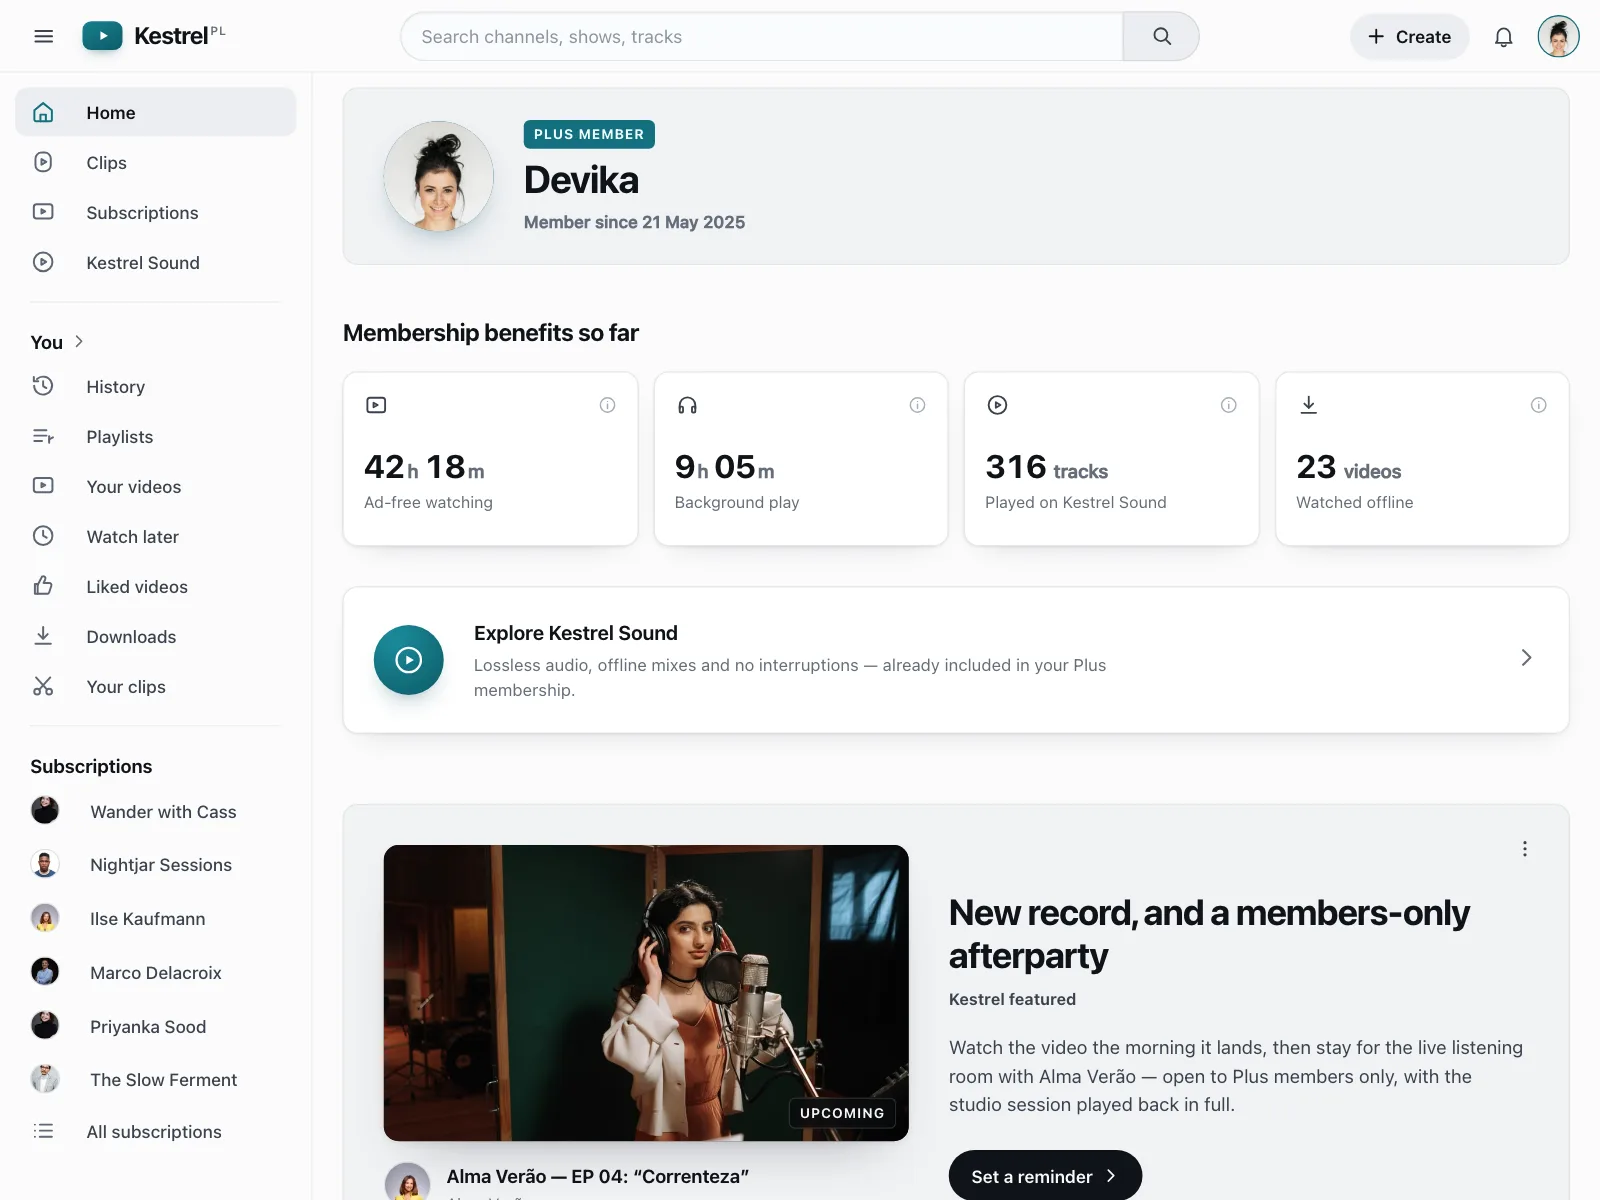Open Watch later list
This screenshot has width=1600, height=1200.
[x=156, y=536]
